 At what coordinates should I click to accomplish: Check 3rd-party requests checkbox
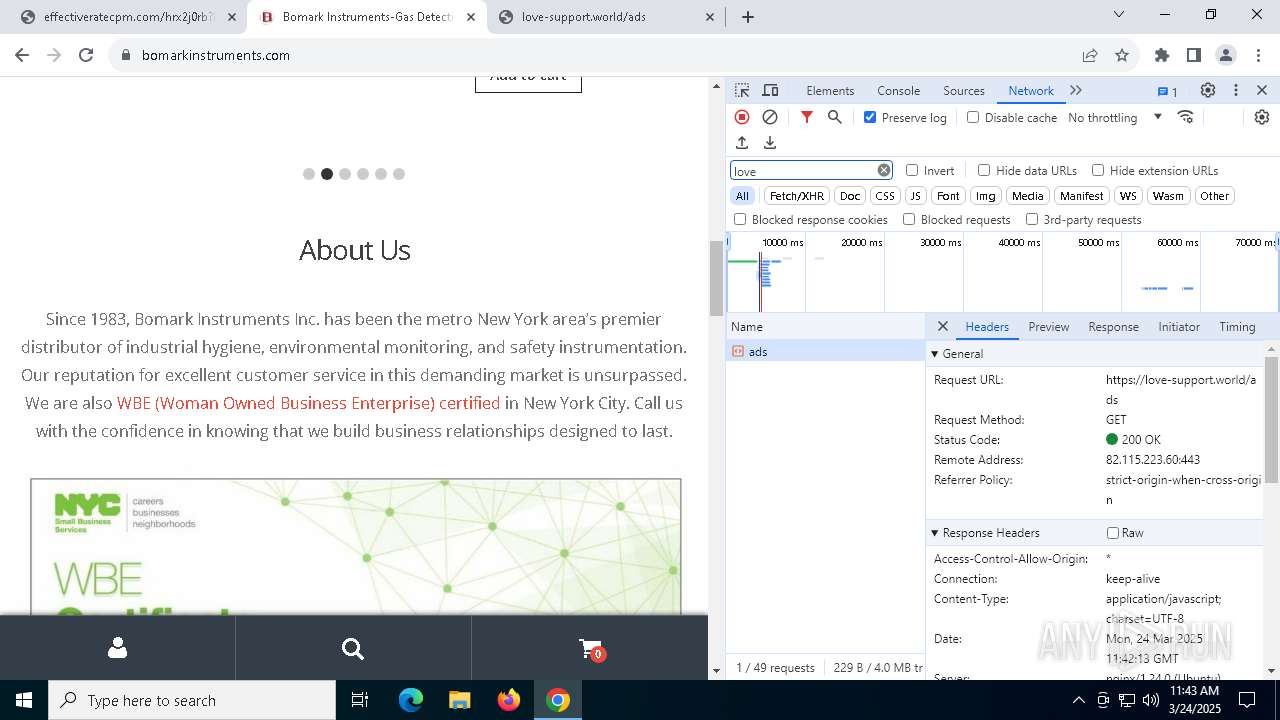click(1032, 219)
